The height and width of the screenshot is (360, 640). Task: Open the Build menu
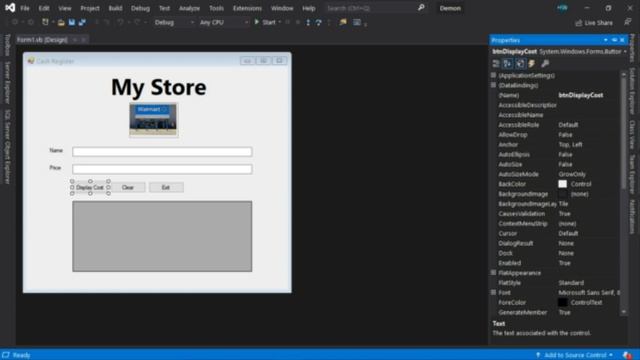[115, 8]
